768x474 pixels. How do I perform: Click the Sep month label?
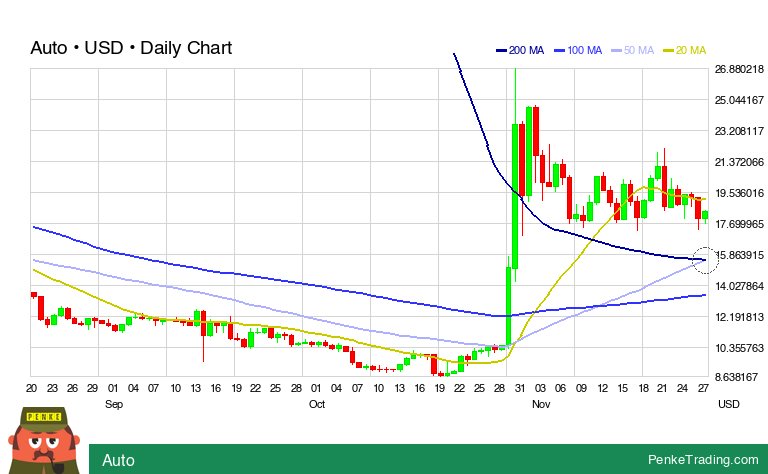(x=114, y=404)
